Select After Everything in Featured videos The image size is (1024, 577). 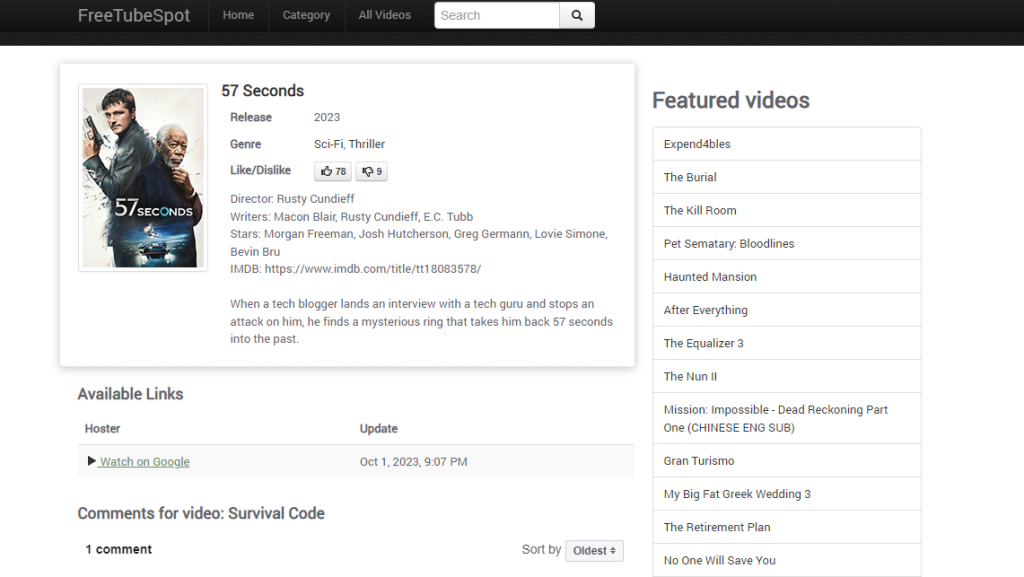tap(787, 310)
